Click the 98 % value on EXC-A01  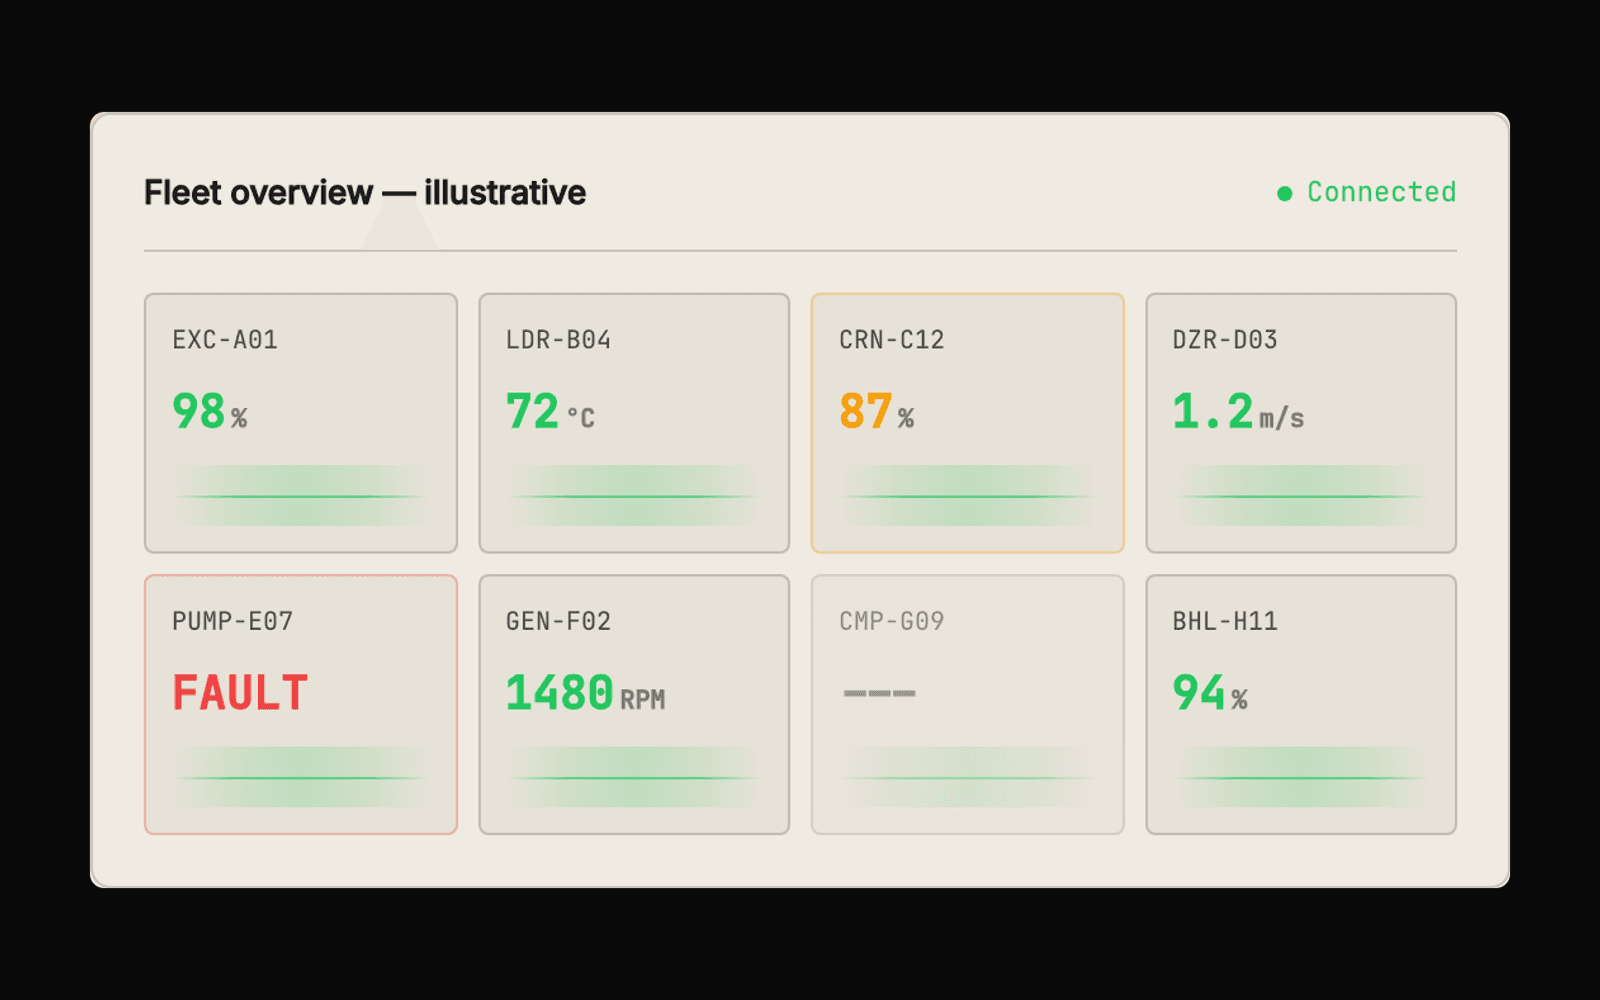click(x=210, y=412)
